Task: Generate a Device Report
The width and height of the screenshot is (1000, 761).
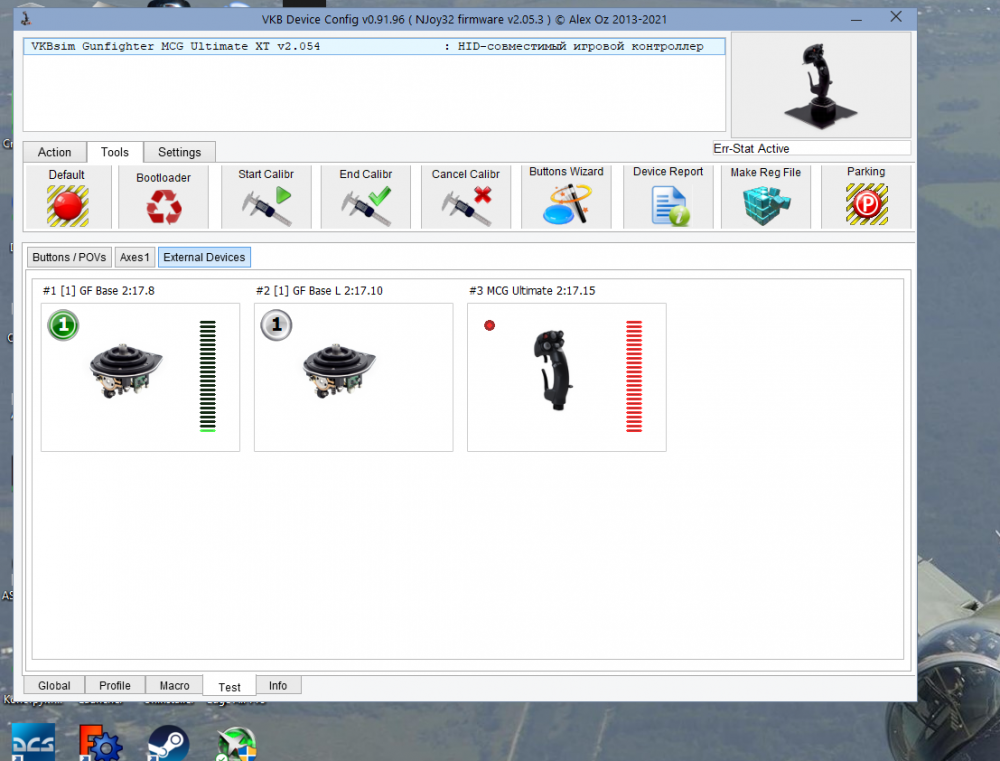Action: (x=670, y=205)
